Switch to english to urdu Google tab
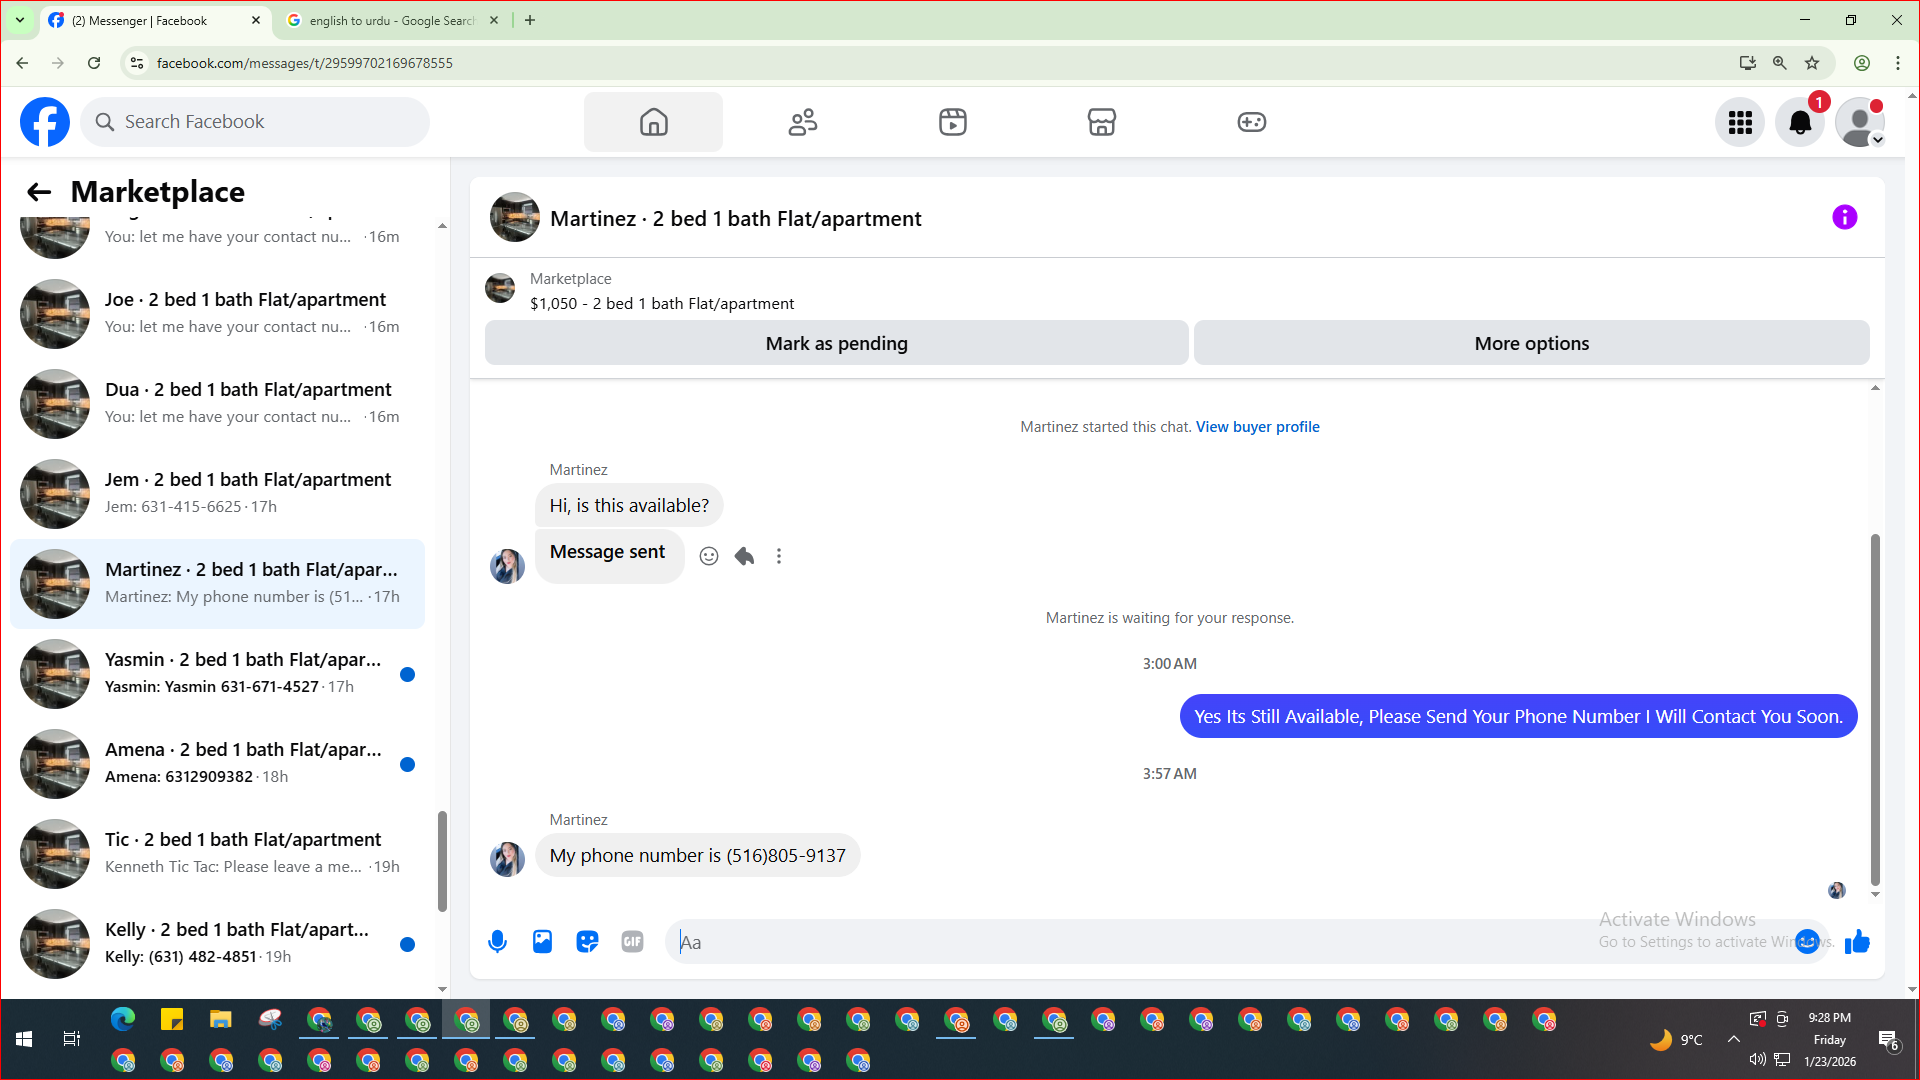The height and width of the screenshot is (1080, 1920). pos(391,20)
